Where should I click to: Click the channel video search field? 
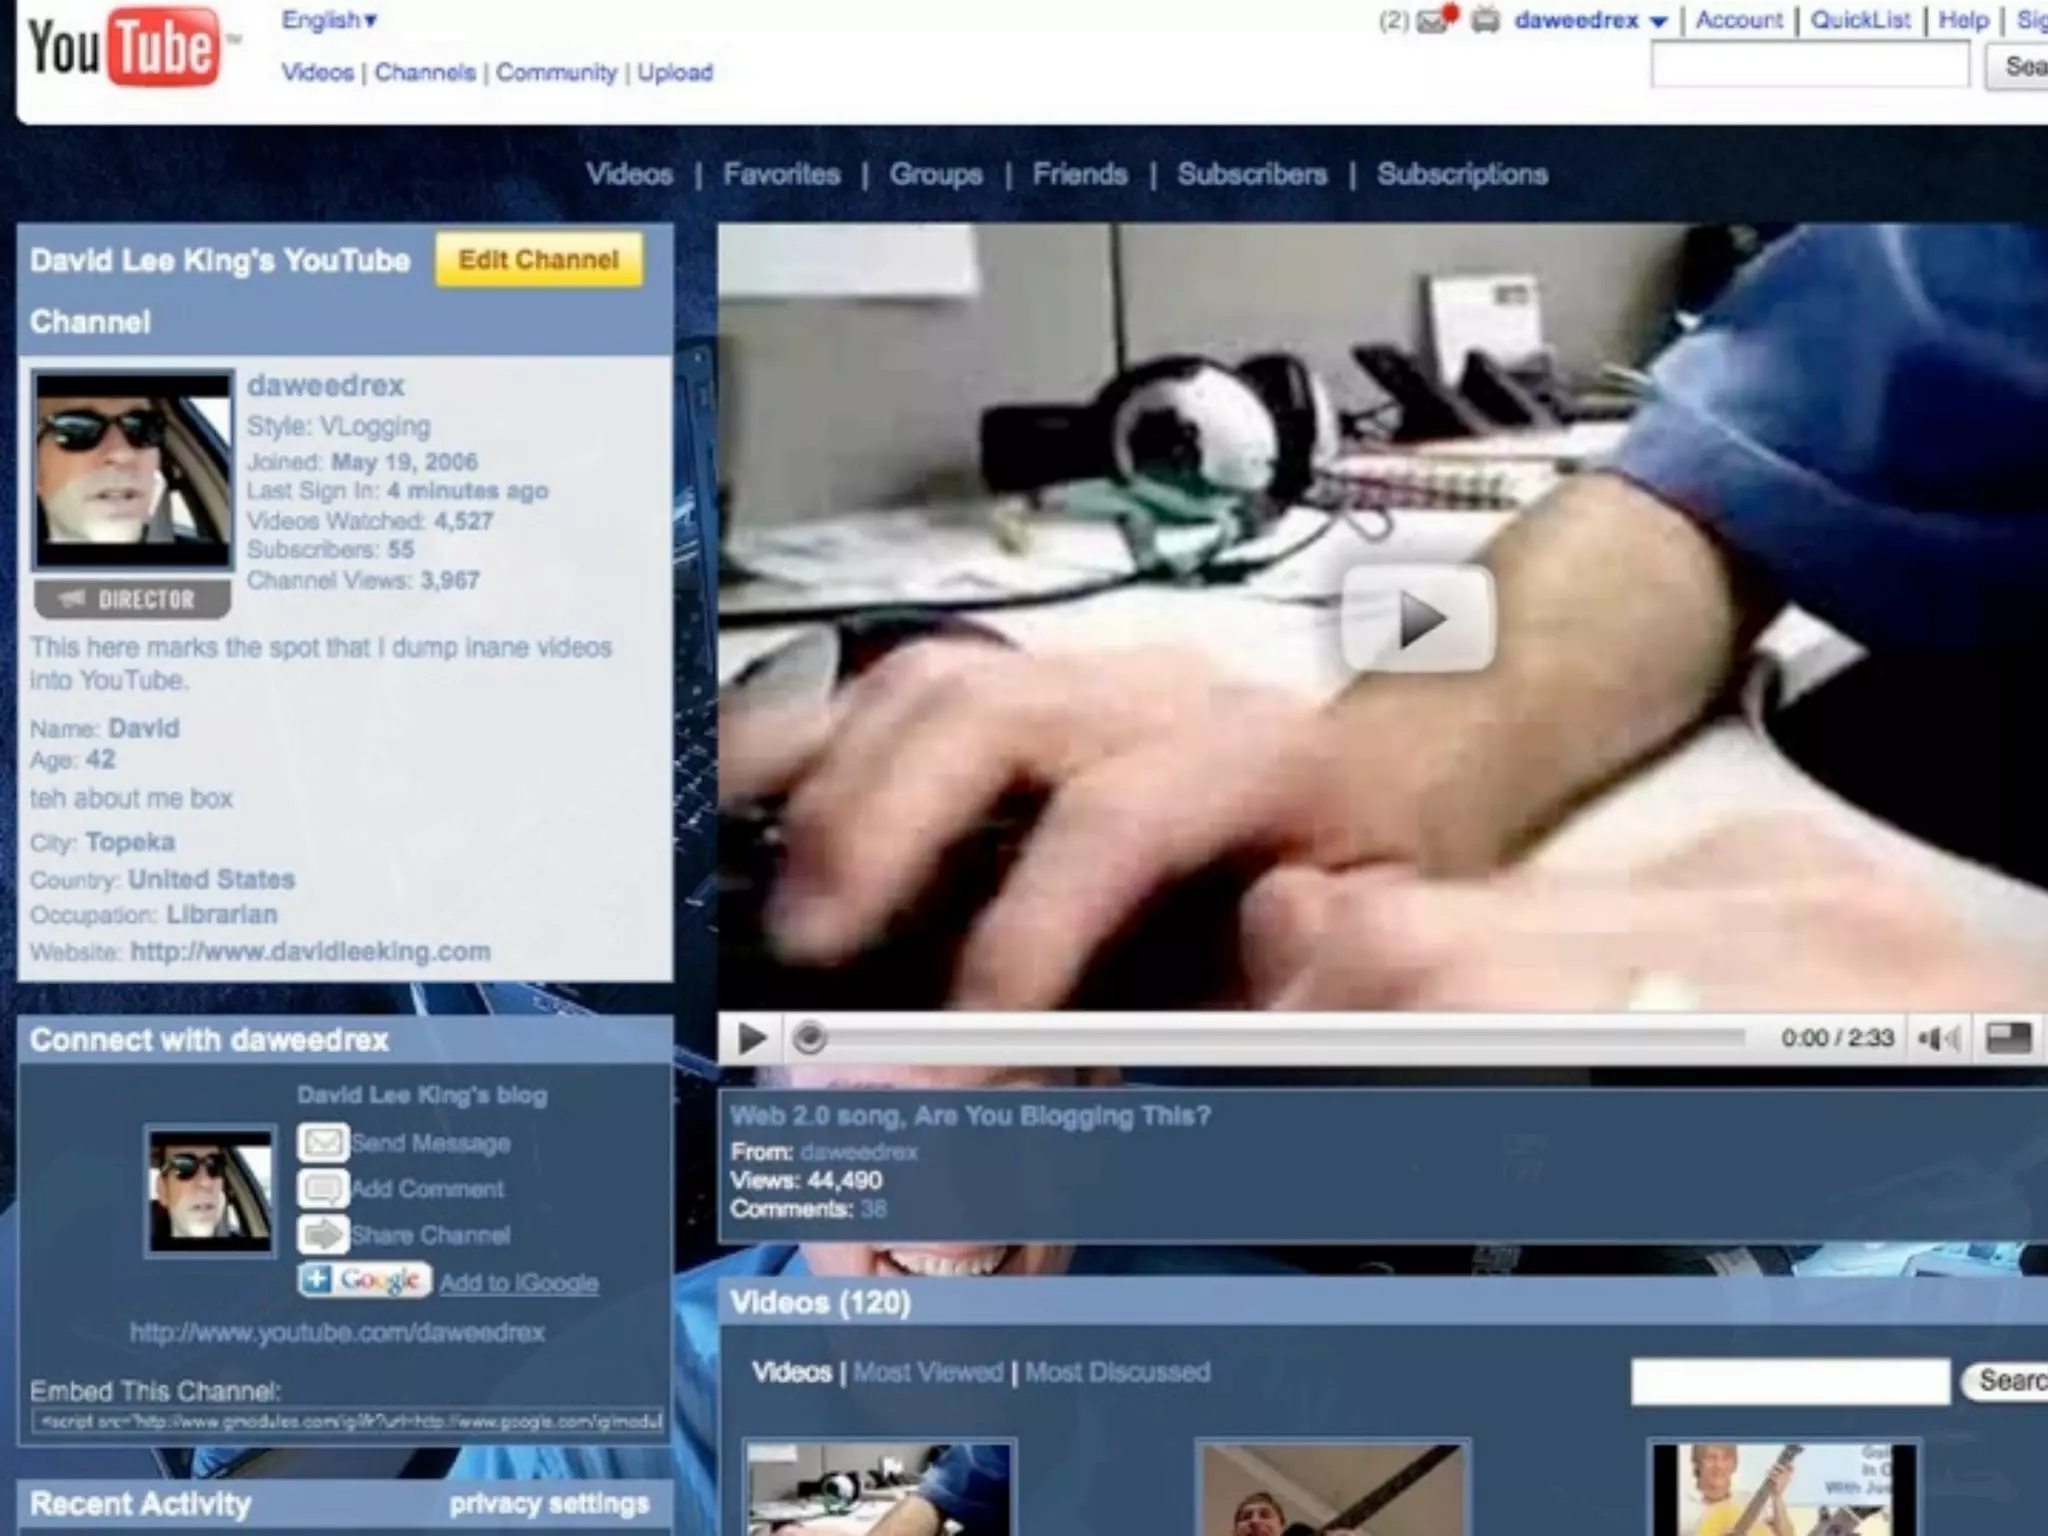click(x=1790, y=1381)
